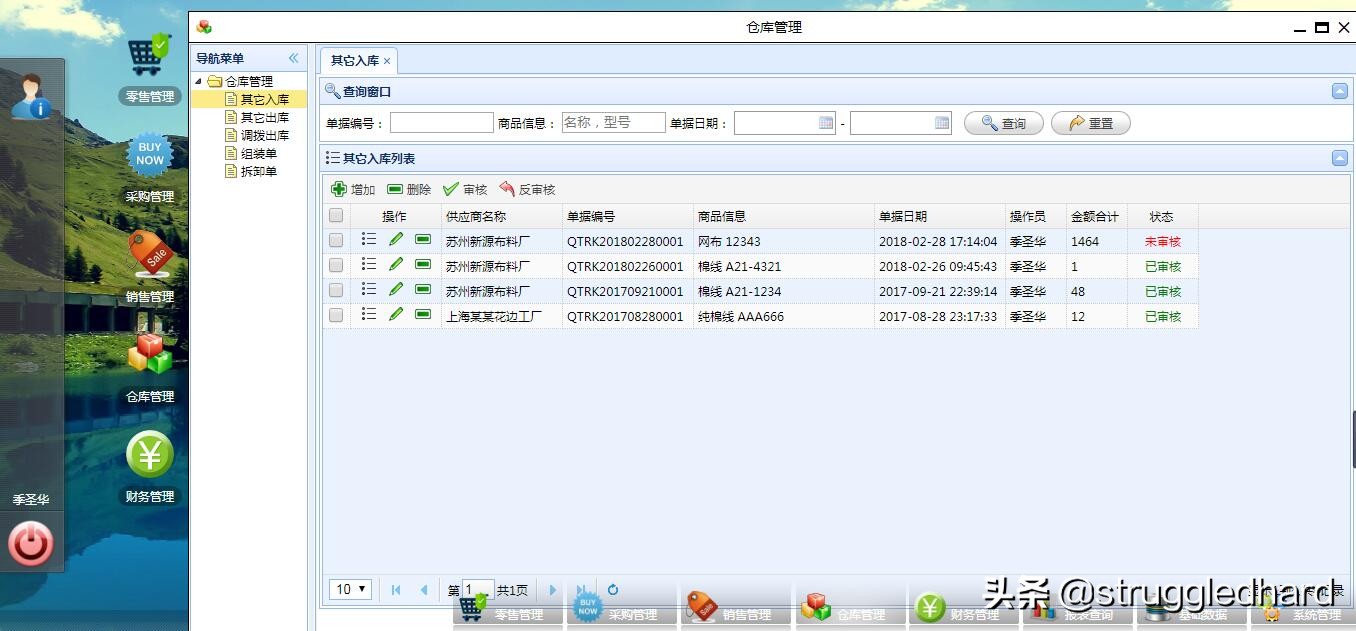
Task: Collapse the 仓库管理 navigation tree node
Action: click(x=197, y=80)
